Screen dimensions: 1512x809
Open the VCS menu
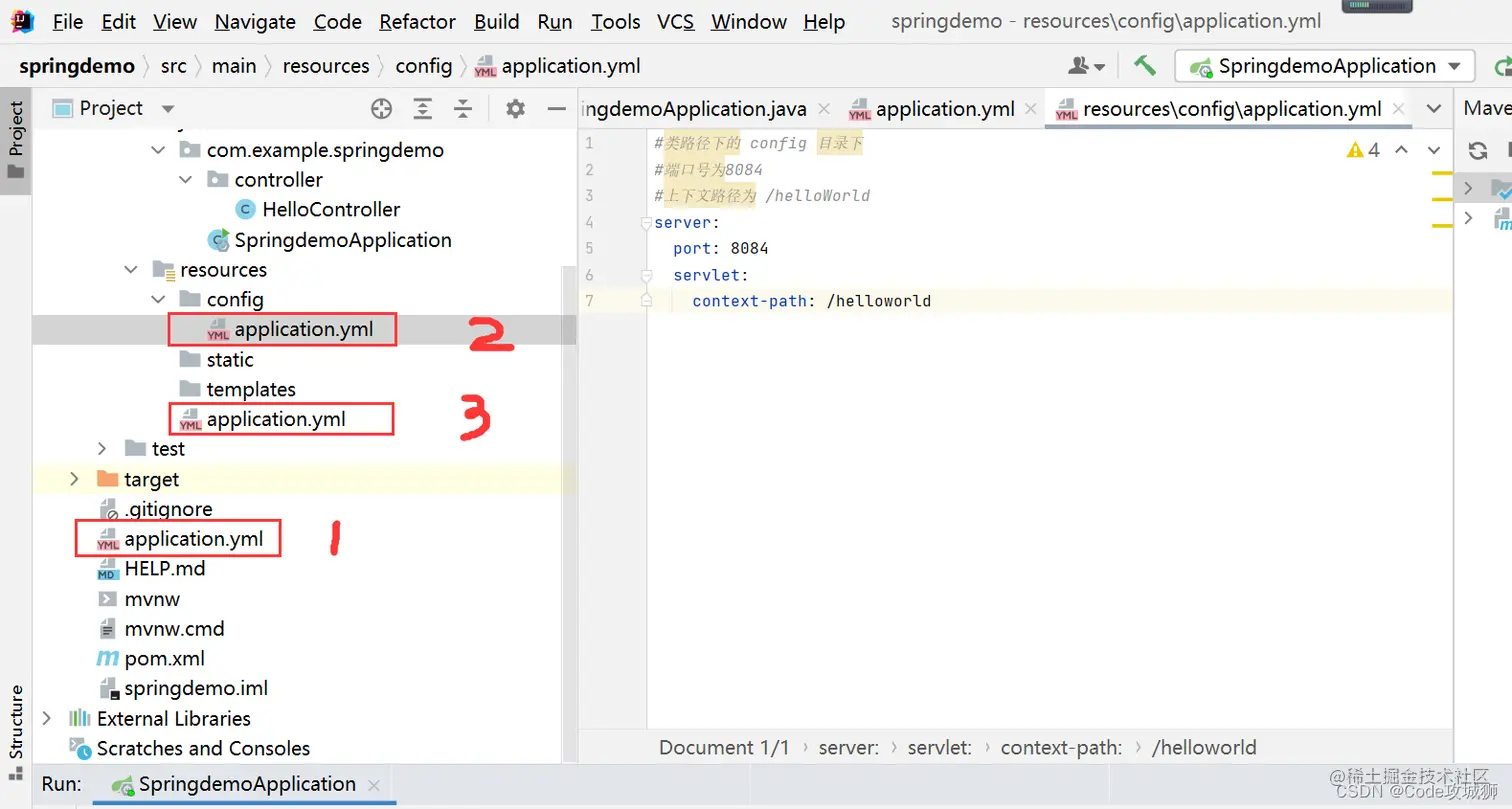[x=676, y=21]
